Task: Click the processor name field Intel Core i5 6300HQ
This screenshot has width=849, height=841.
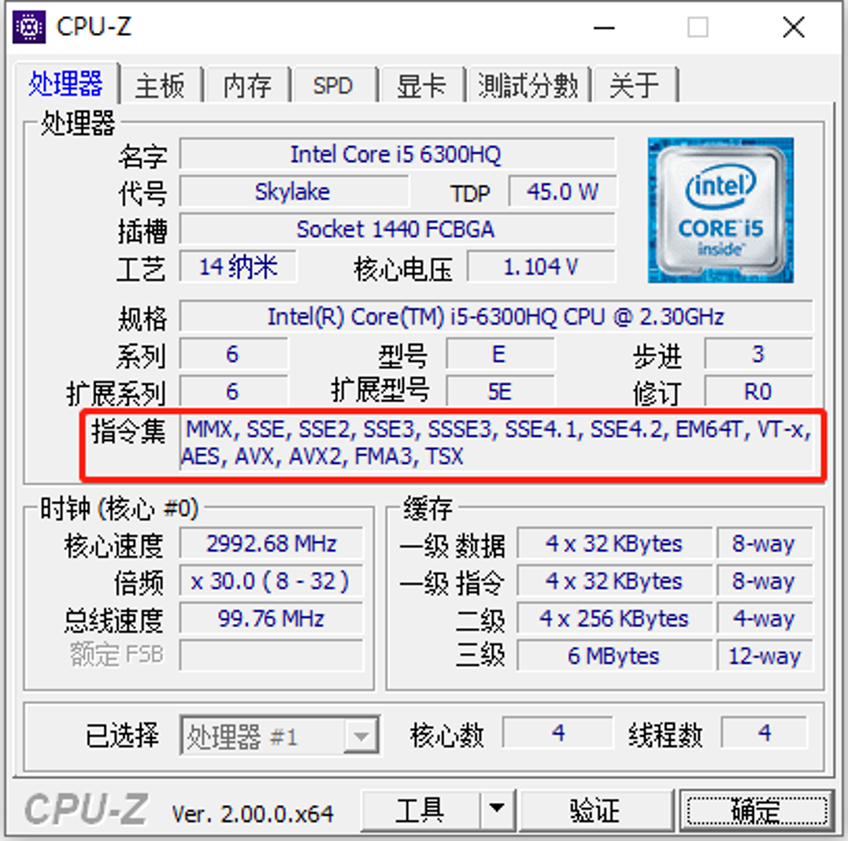Action: (397, 154)
